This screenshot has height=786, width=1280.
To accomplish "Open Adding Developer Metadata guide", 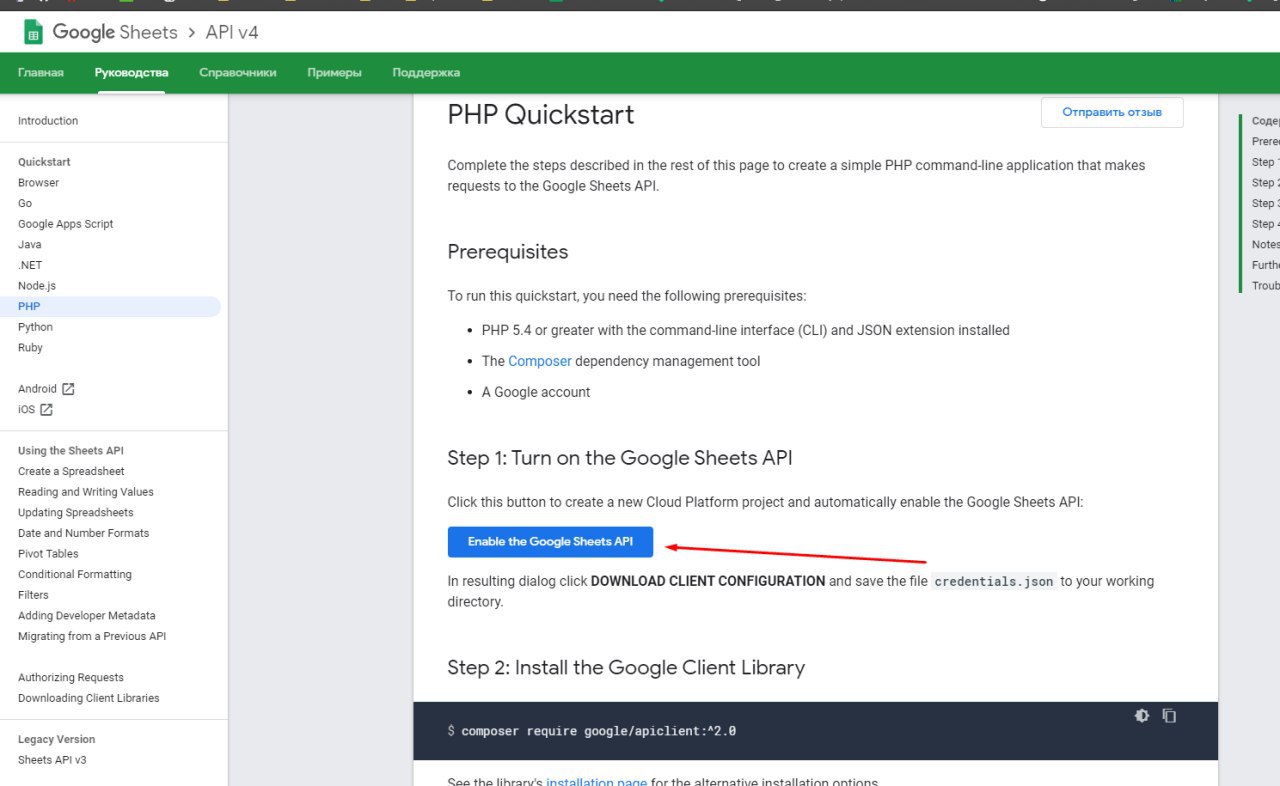I will 87,616.
